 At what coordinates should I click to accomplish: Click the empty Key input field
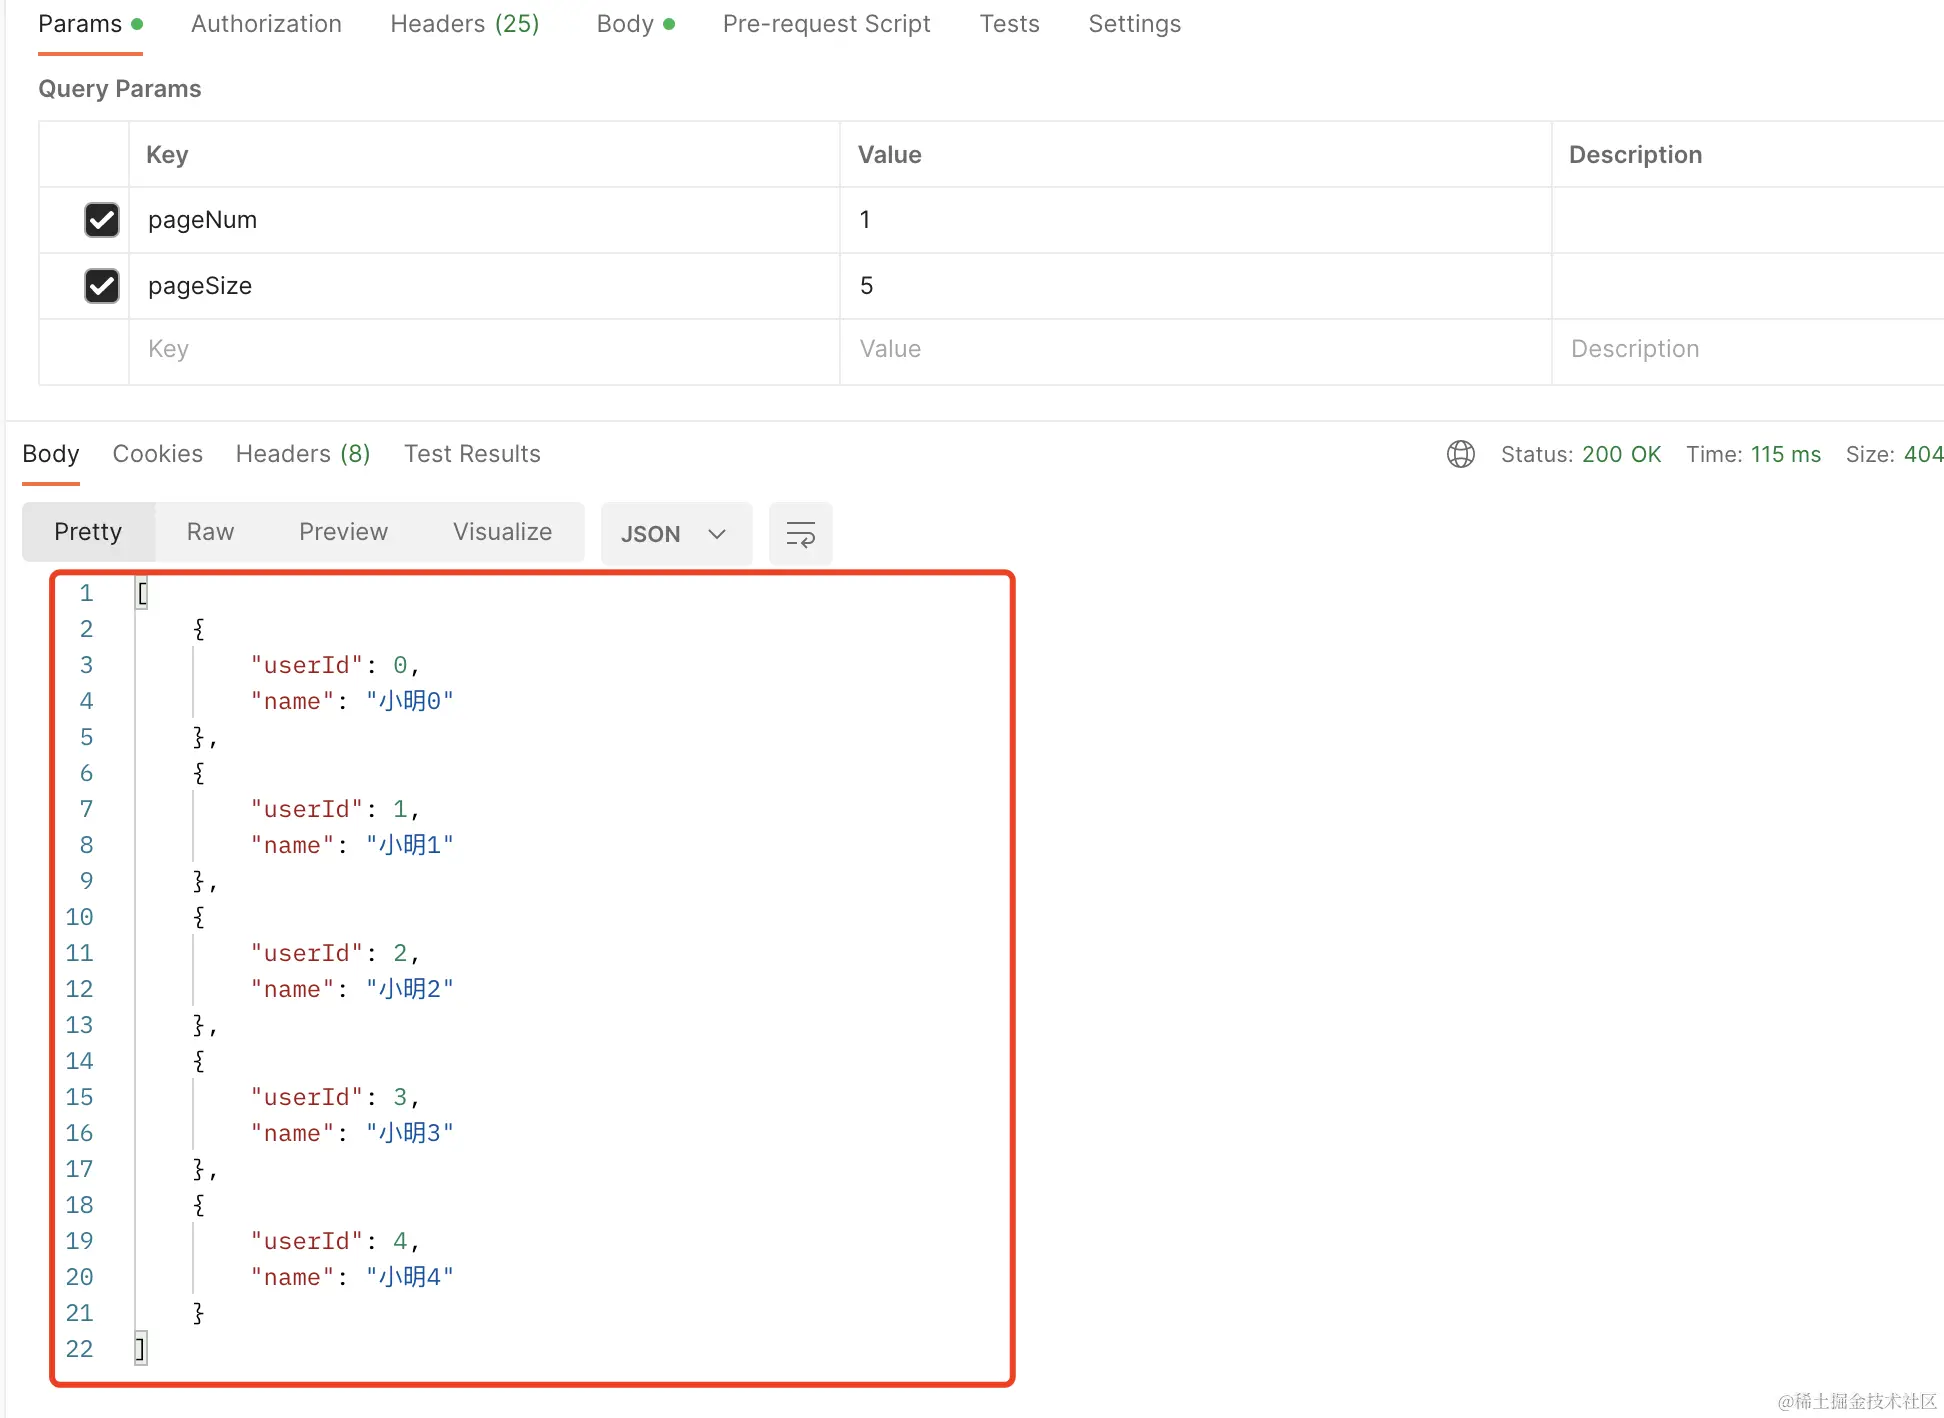pos(400,349)
